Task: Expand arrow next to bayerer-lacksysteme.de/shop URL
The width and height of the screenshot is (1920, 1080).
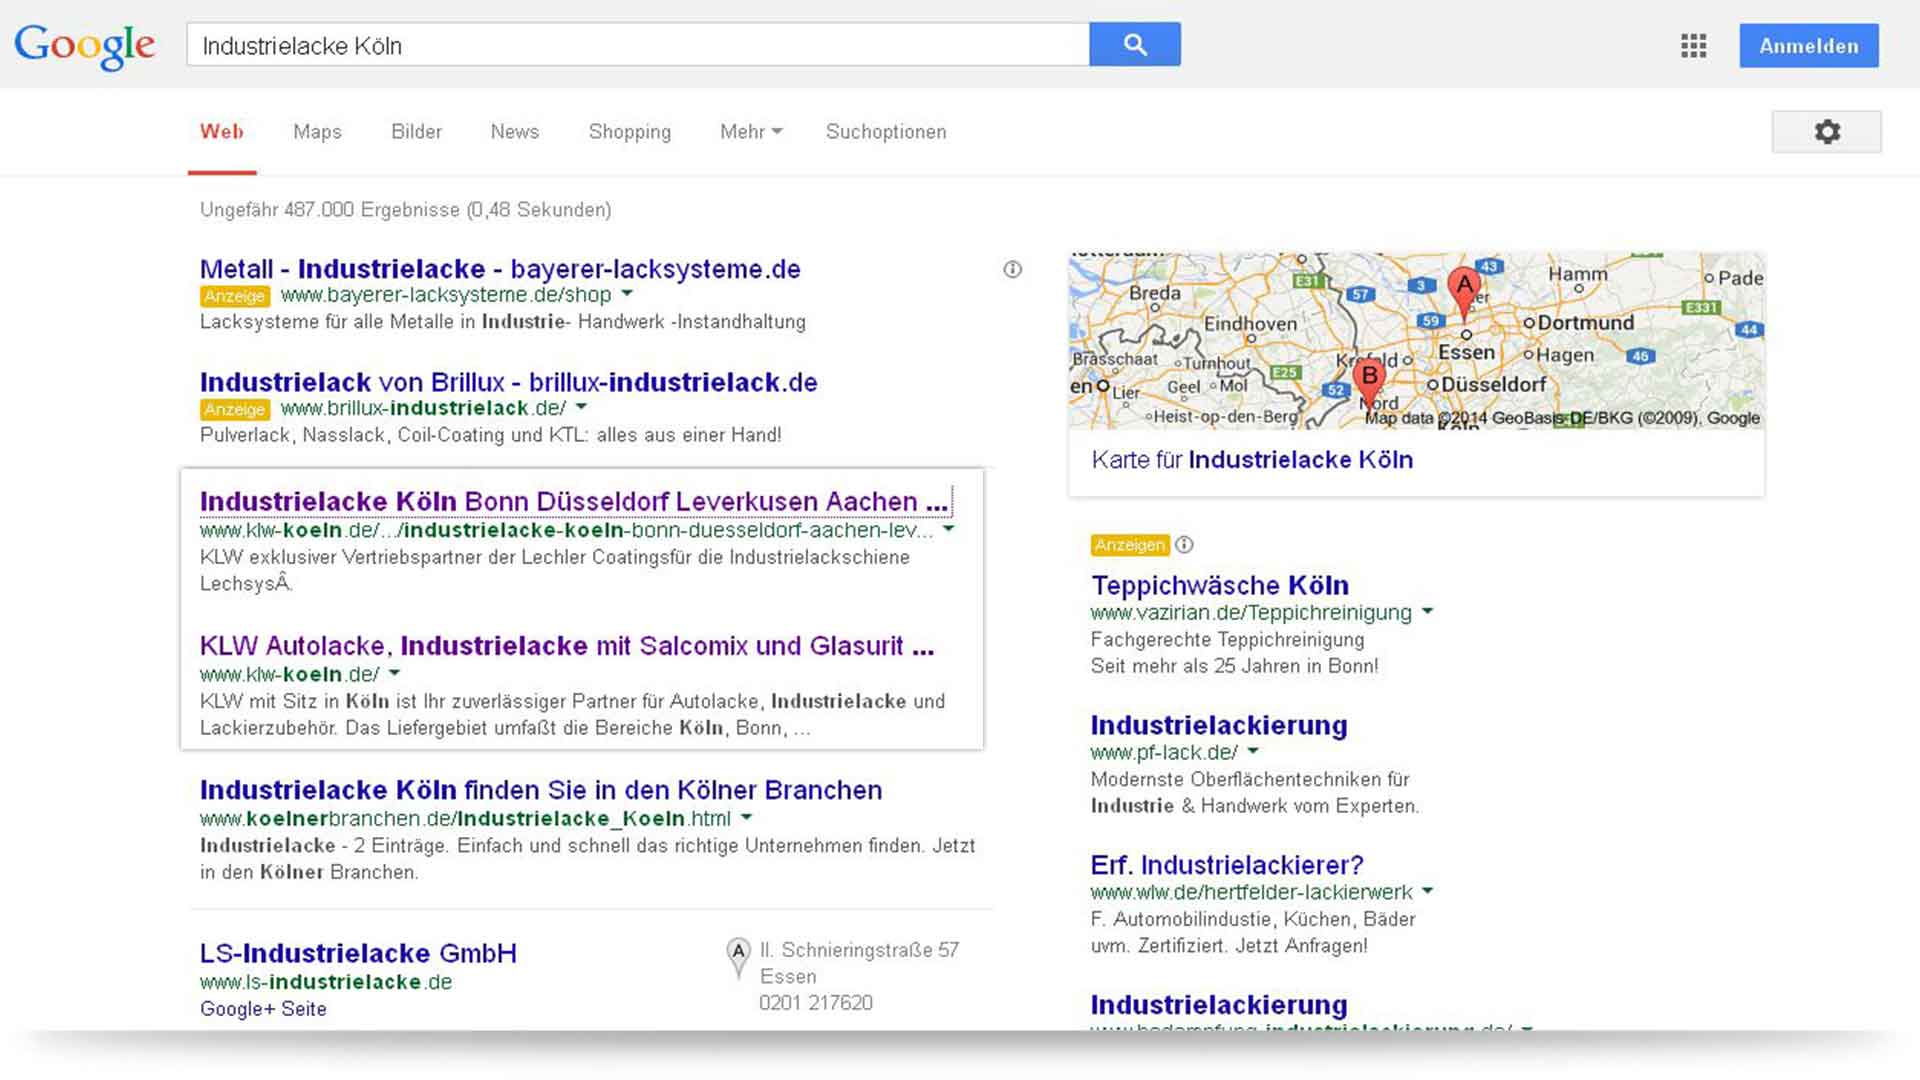Action: click(627, 294)
